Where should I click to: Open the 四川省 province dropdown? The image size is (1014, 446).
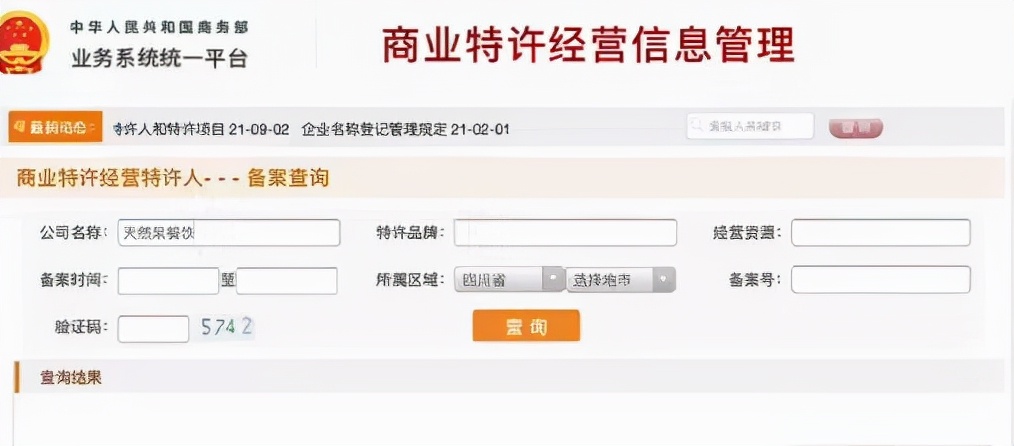(x=510, y=280)
